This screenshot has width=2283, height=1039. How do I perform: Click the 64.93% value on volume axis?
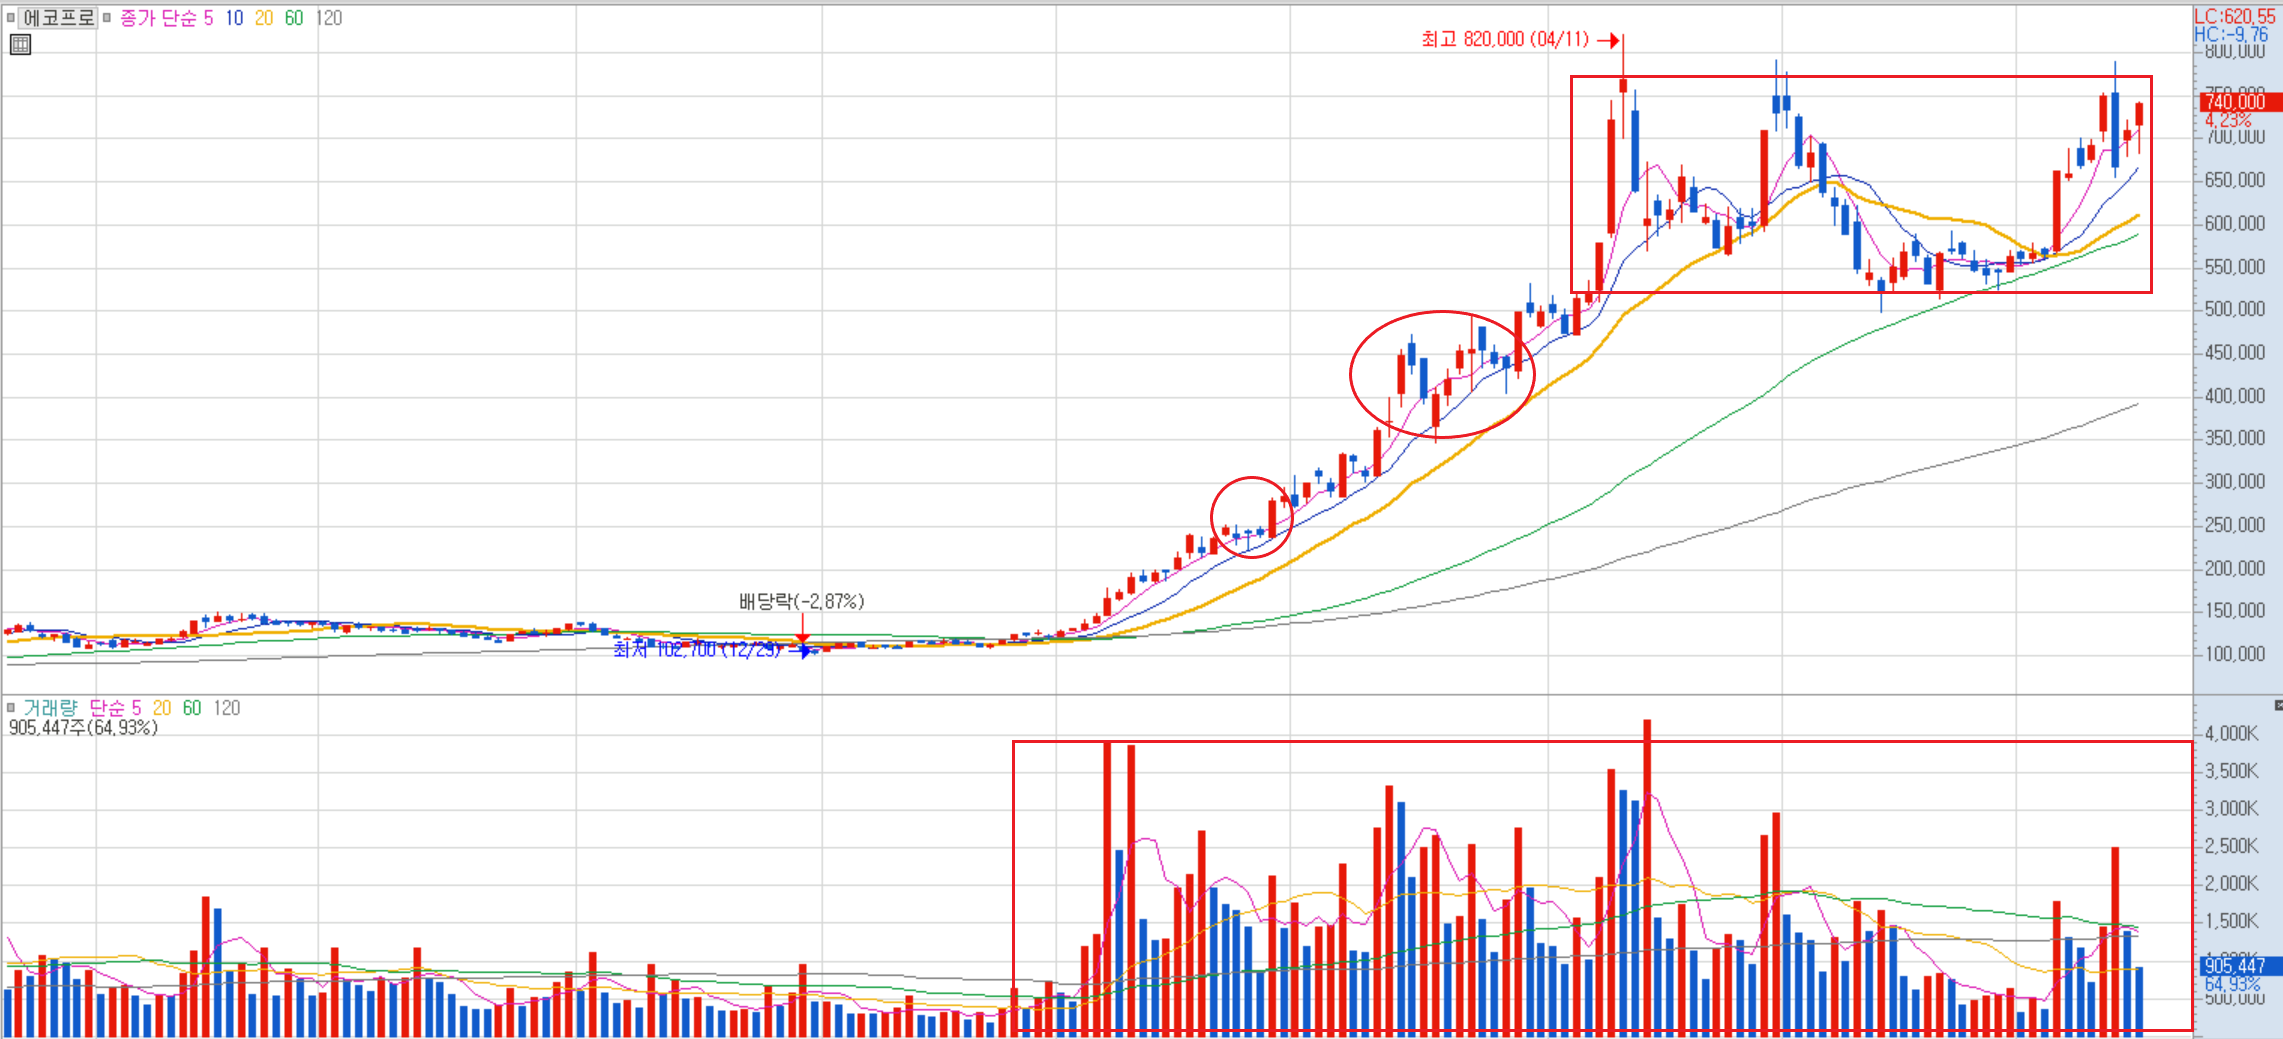click(x=2232, y=984)
